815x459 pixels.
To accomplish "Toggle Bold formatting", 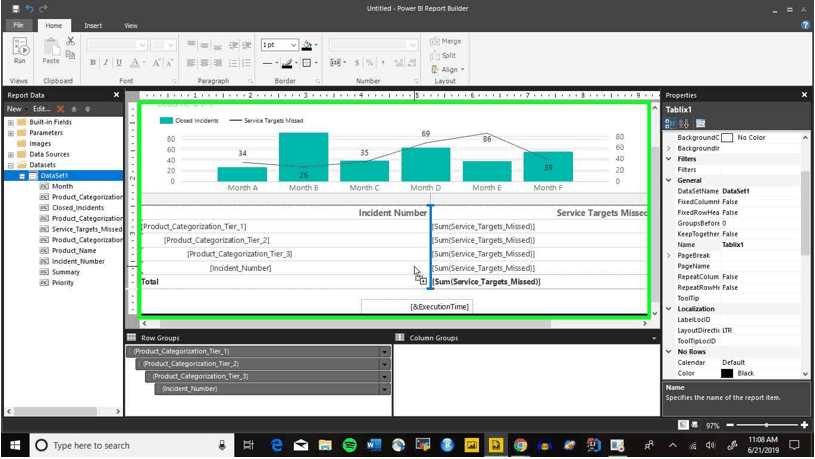I will pos(93,63).
